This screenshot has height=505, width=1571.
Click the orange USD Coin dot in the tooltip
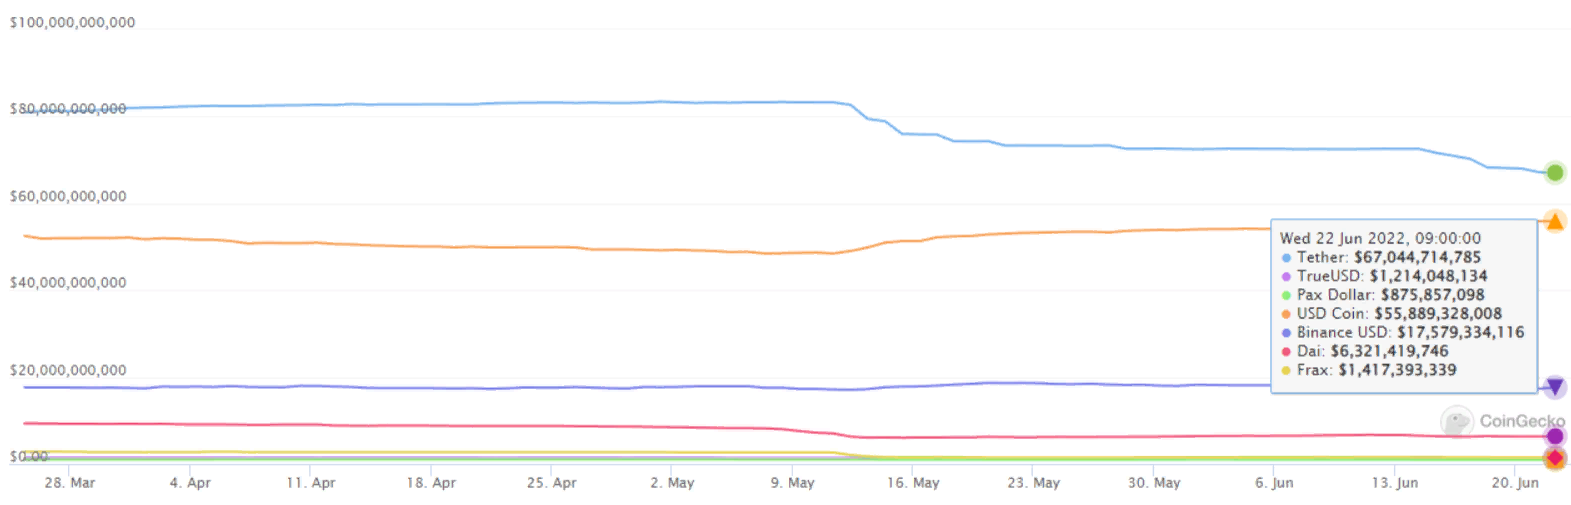(x=1286, y=314)
